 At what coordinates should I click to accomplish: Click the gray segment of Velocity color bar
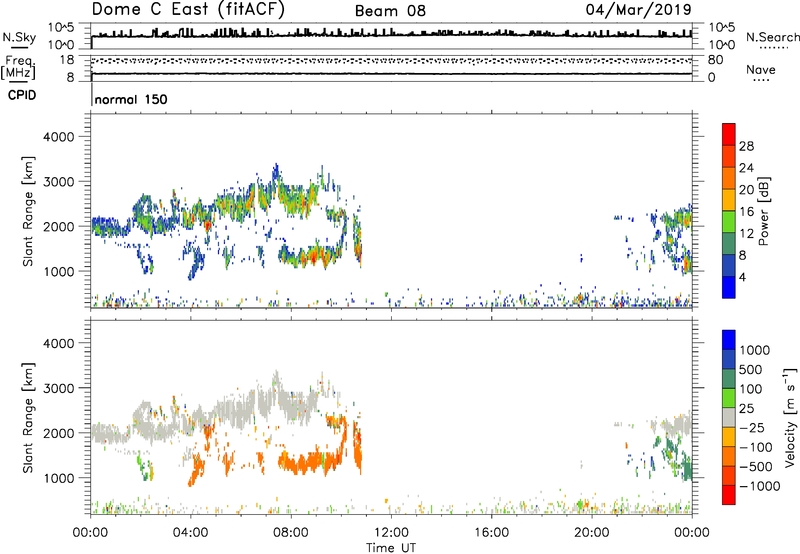[729, 418]
